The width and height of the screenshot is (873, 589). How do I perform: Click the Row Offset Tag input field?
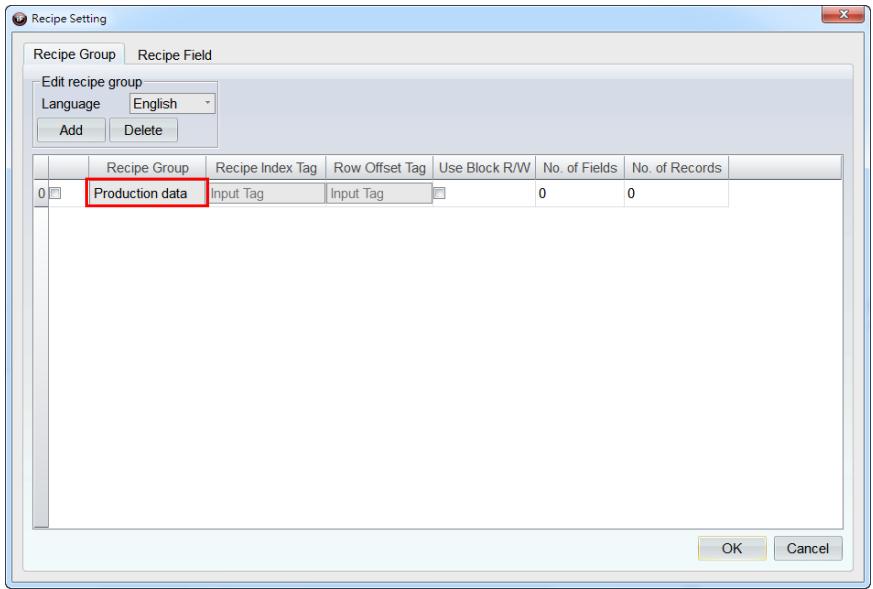(379, 194)
